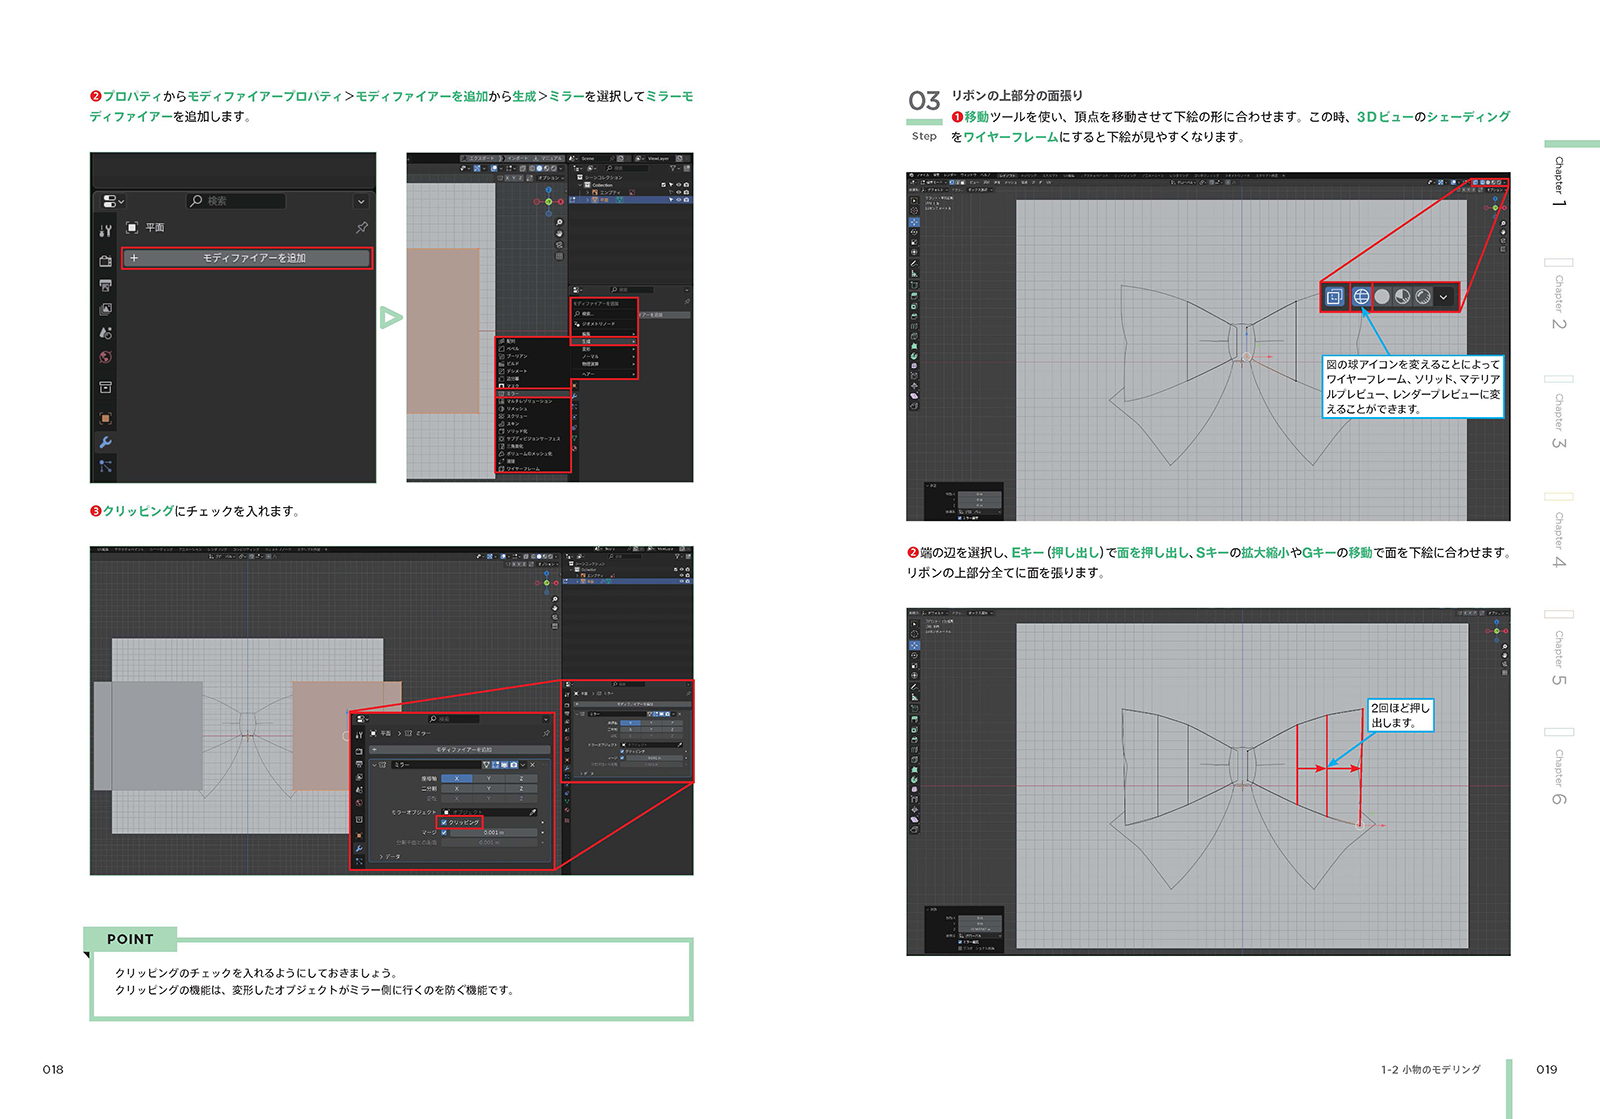Toggle the マージ checkbox in the enlarged panel
Image resolution: width=1600 pixels, height=1119 pixels.
444,832
